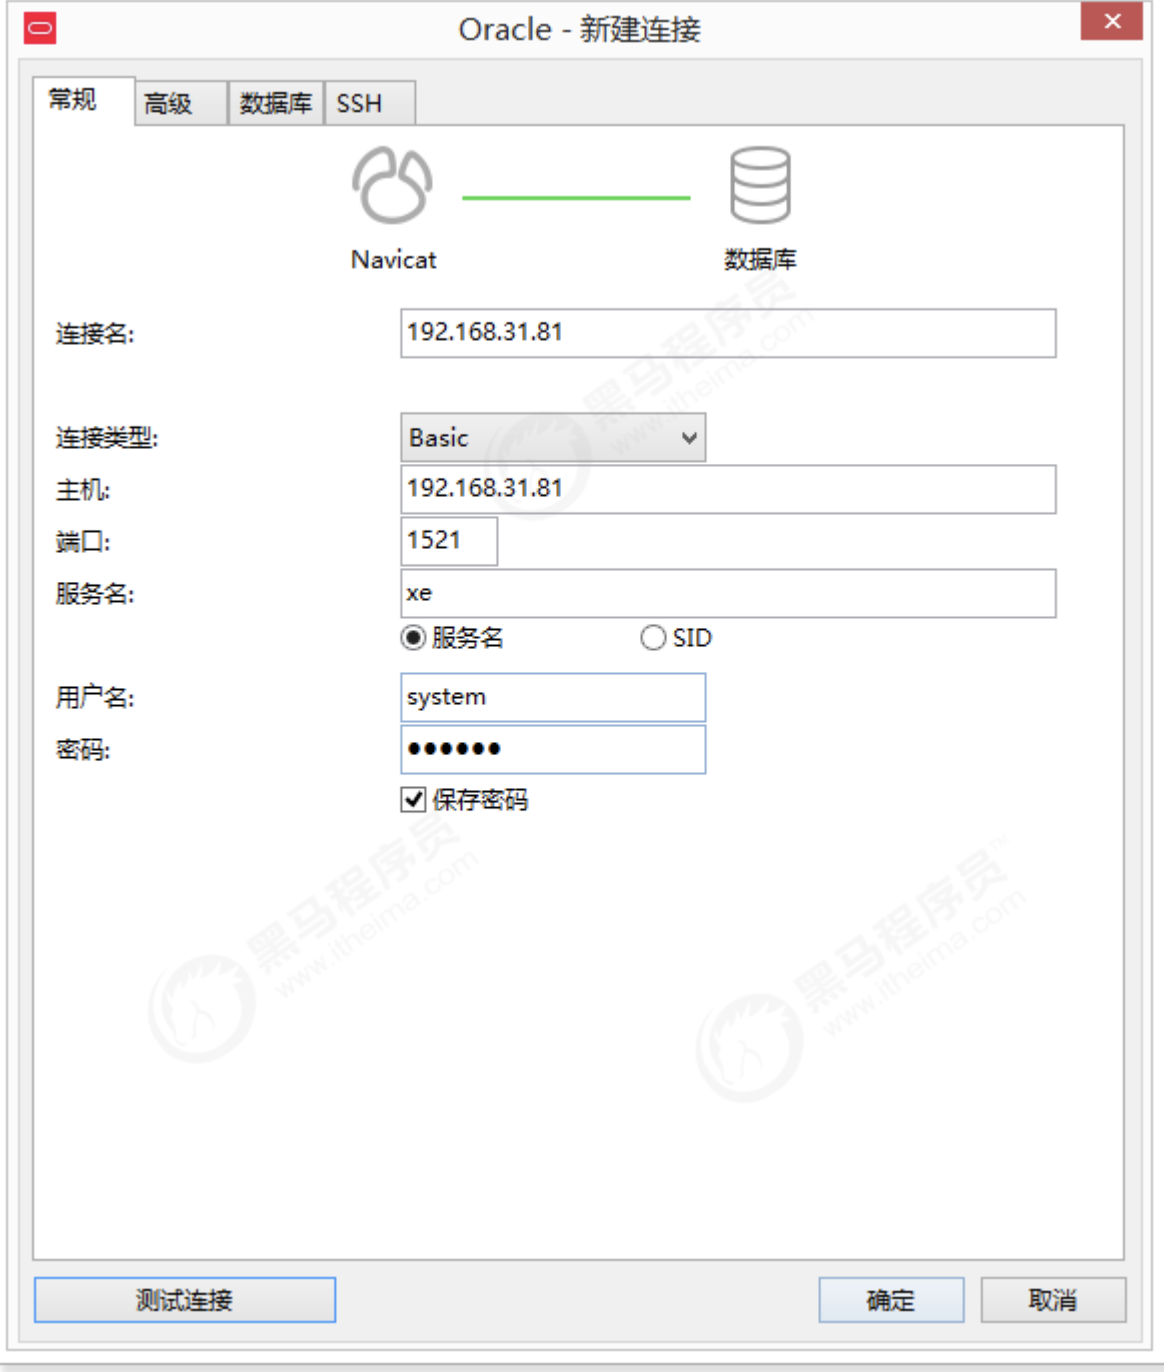Click the 连接名 input field
The height and width of the screenshot is (1372, 1164).
point(728,333)
